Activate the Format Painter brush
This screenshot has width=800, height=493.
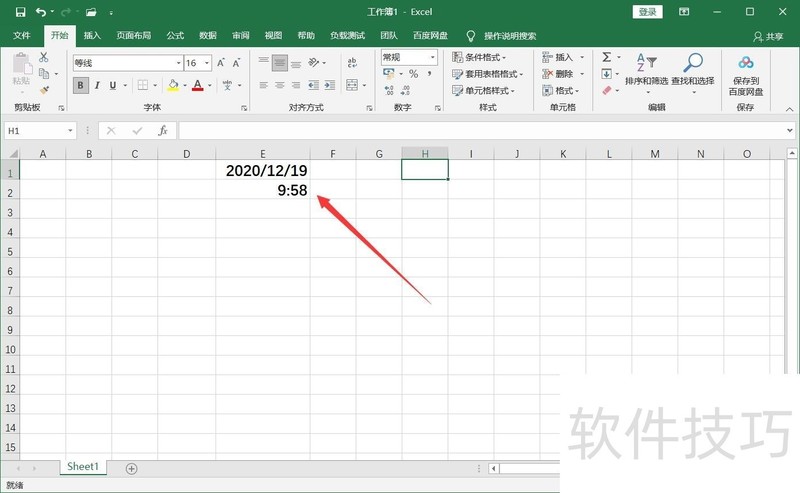coord(44,90)
